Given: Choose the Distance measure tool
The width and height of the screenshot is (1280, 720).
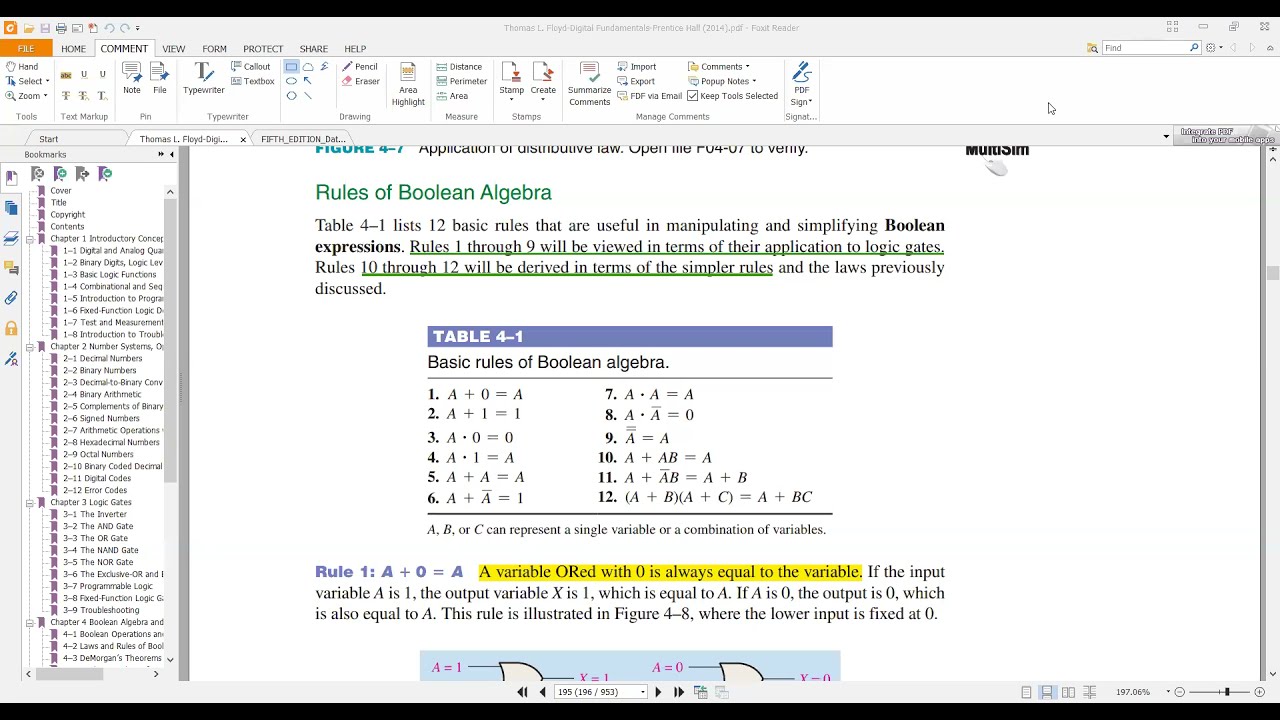Looking at the screenshot, I should coord(459,67).
